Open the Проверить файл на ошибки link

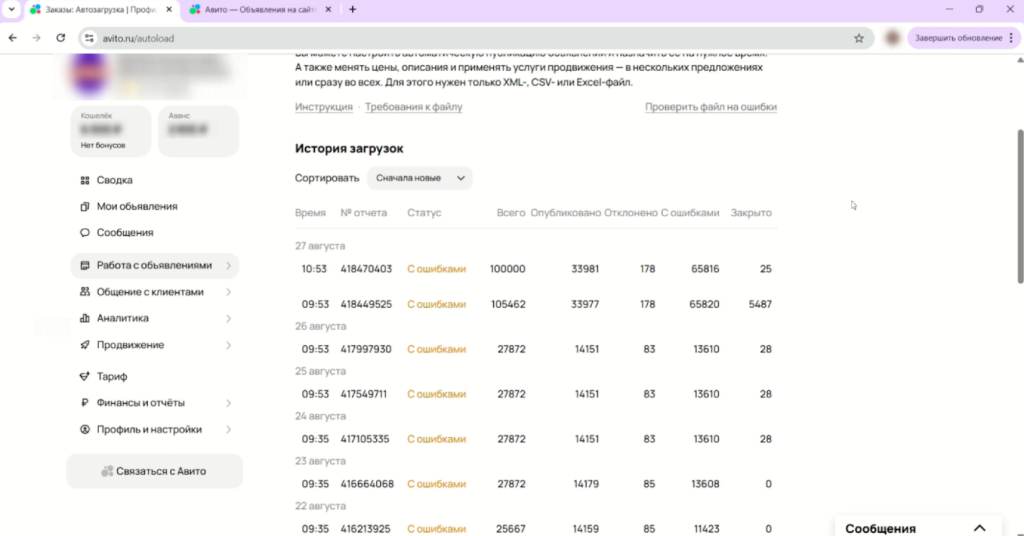tap(710, 107)
